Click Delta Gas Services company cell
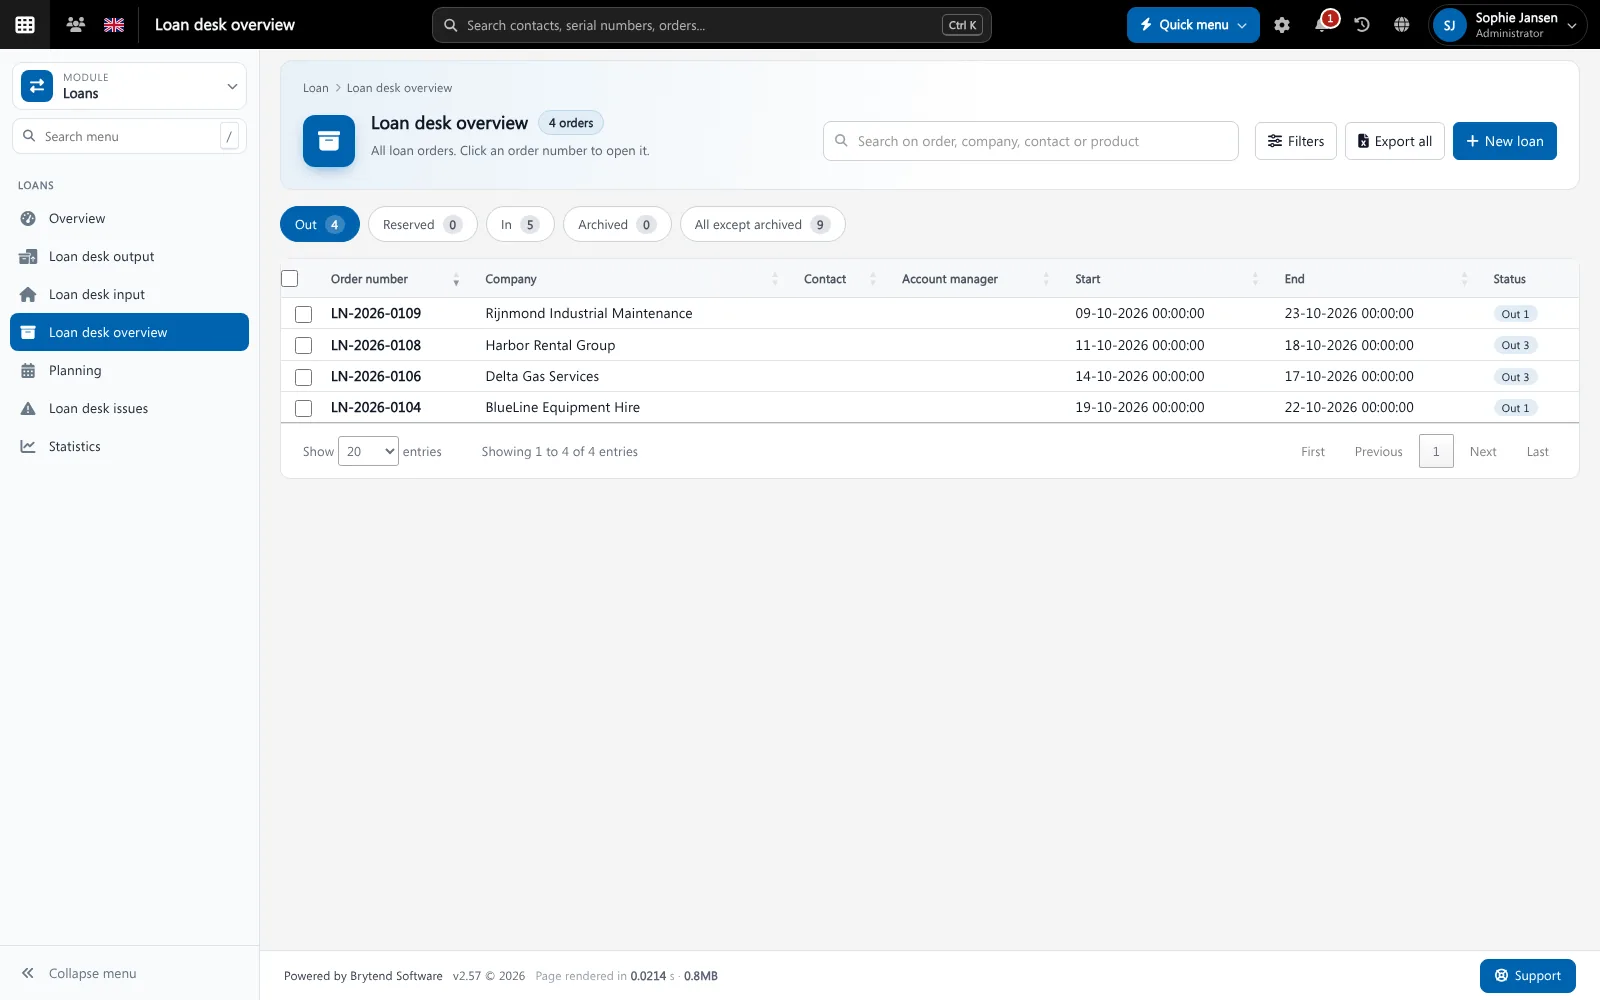Image resolution: width=1600 pixels, height=1000 pixels. 542,377
